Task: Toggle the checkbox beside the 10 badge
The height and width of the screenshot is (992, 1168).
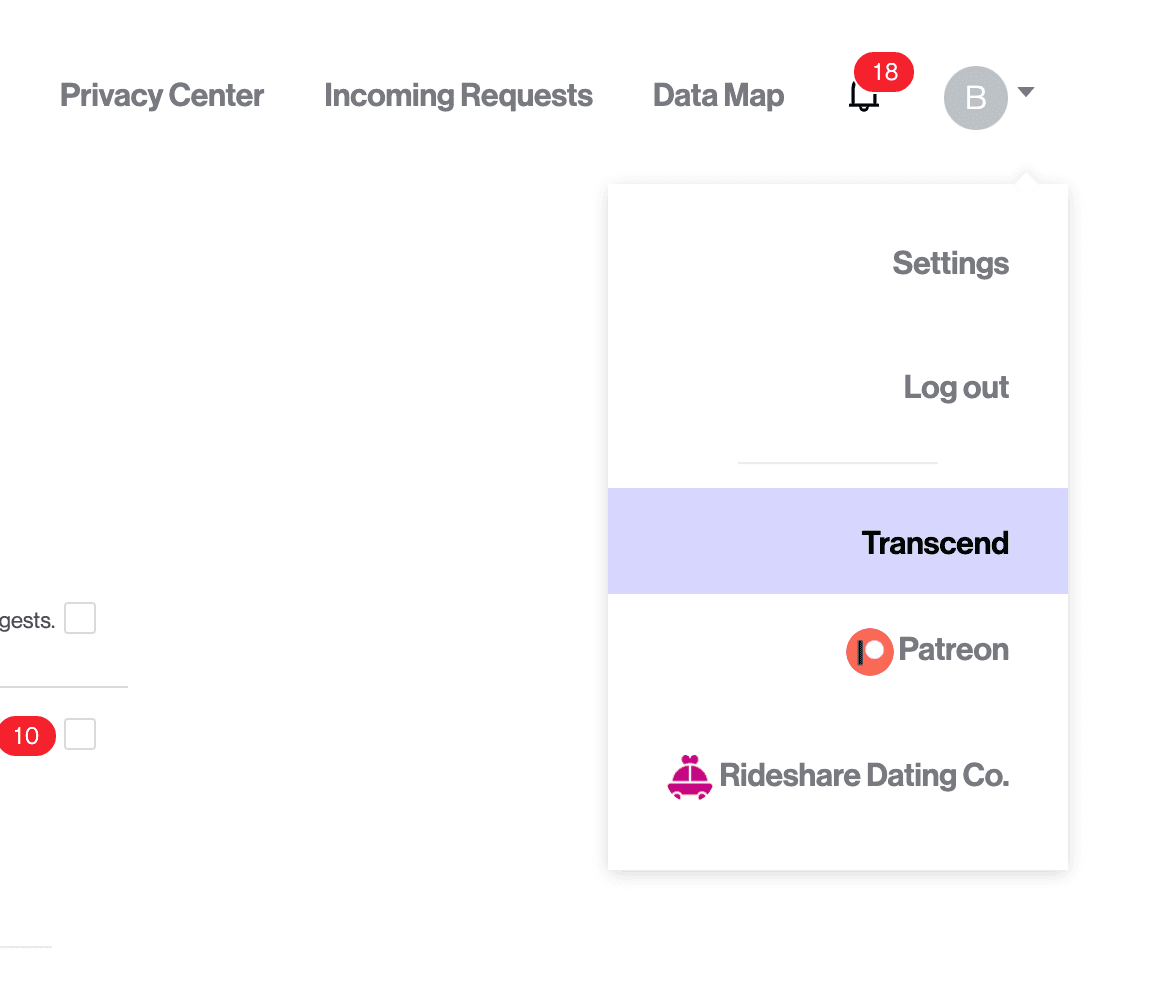Action: 80,734
